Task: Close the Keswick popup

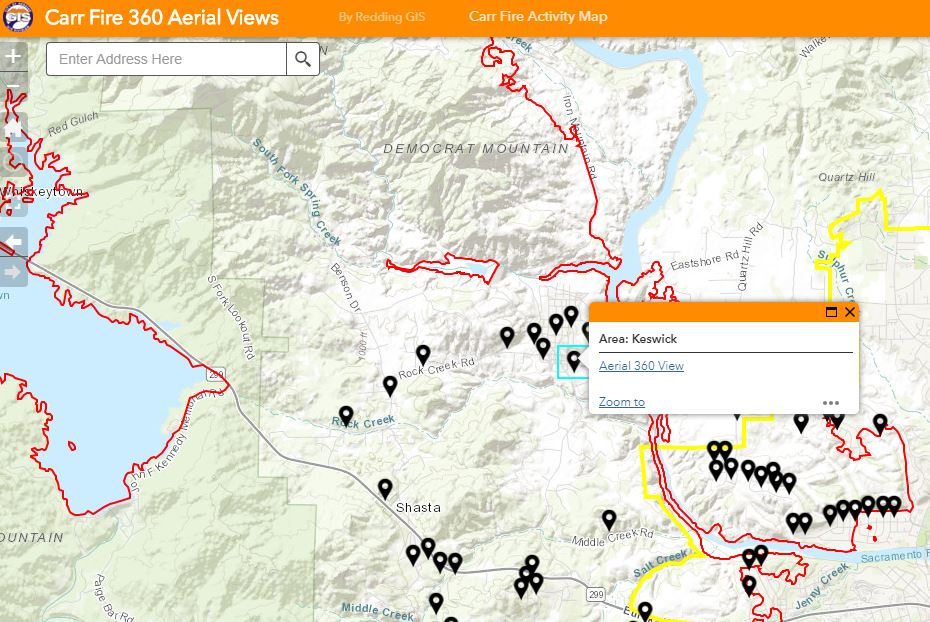Action: coord(850,312)
